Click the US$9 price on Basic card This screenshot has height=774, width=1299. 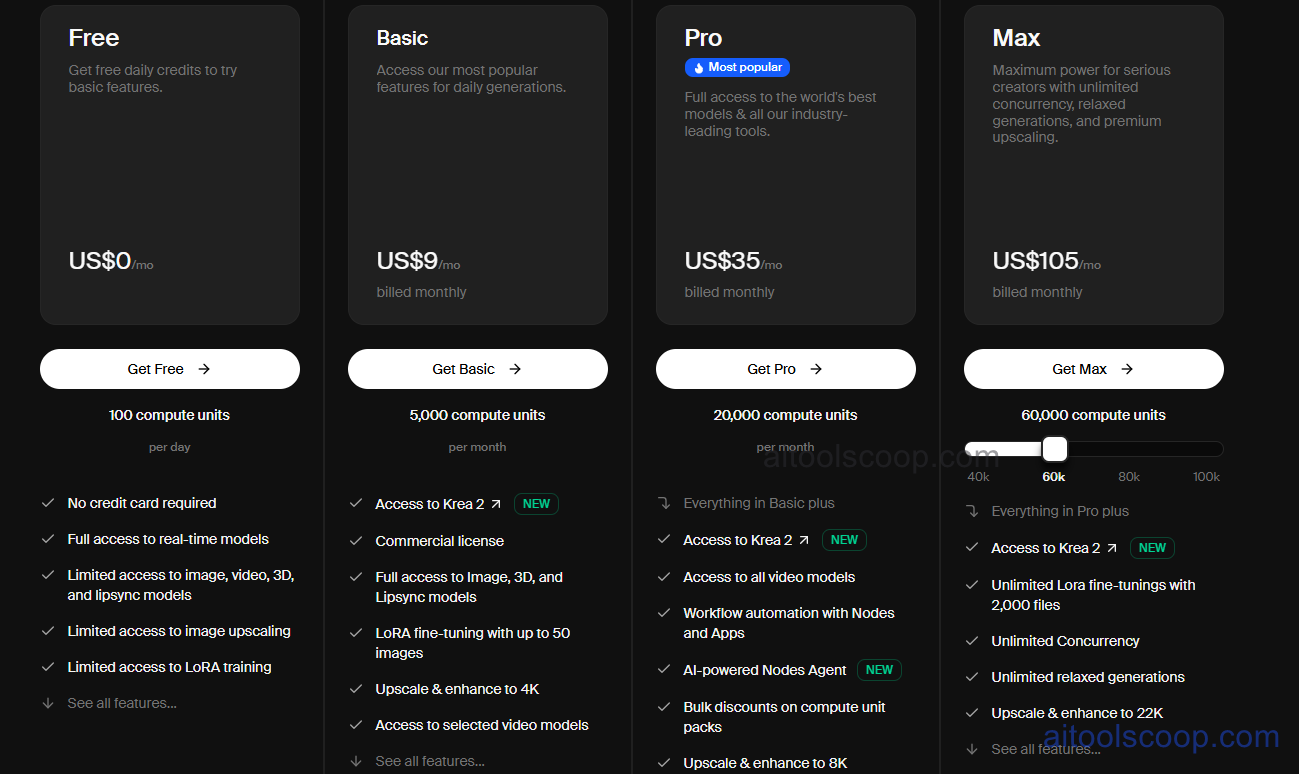(407, 261)
